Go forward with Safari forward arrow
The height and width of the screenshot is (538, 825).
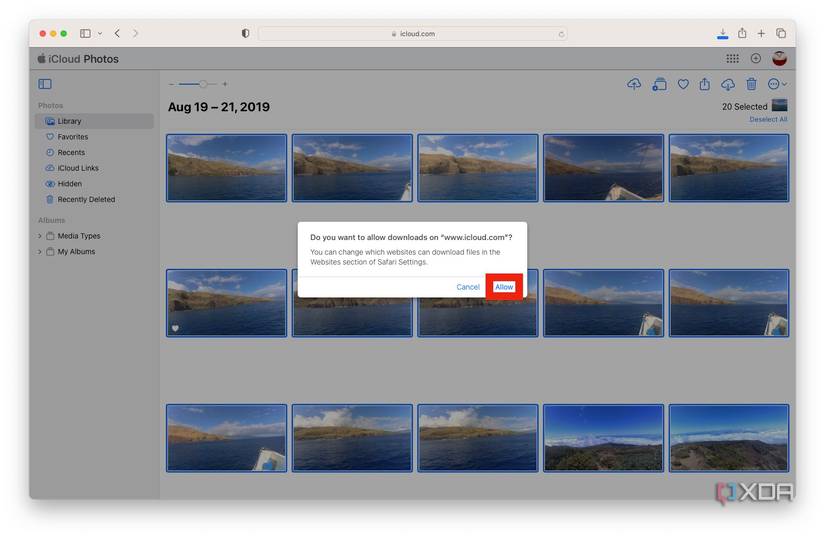tap(135, 33)
